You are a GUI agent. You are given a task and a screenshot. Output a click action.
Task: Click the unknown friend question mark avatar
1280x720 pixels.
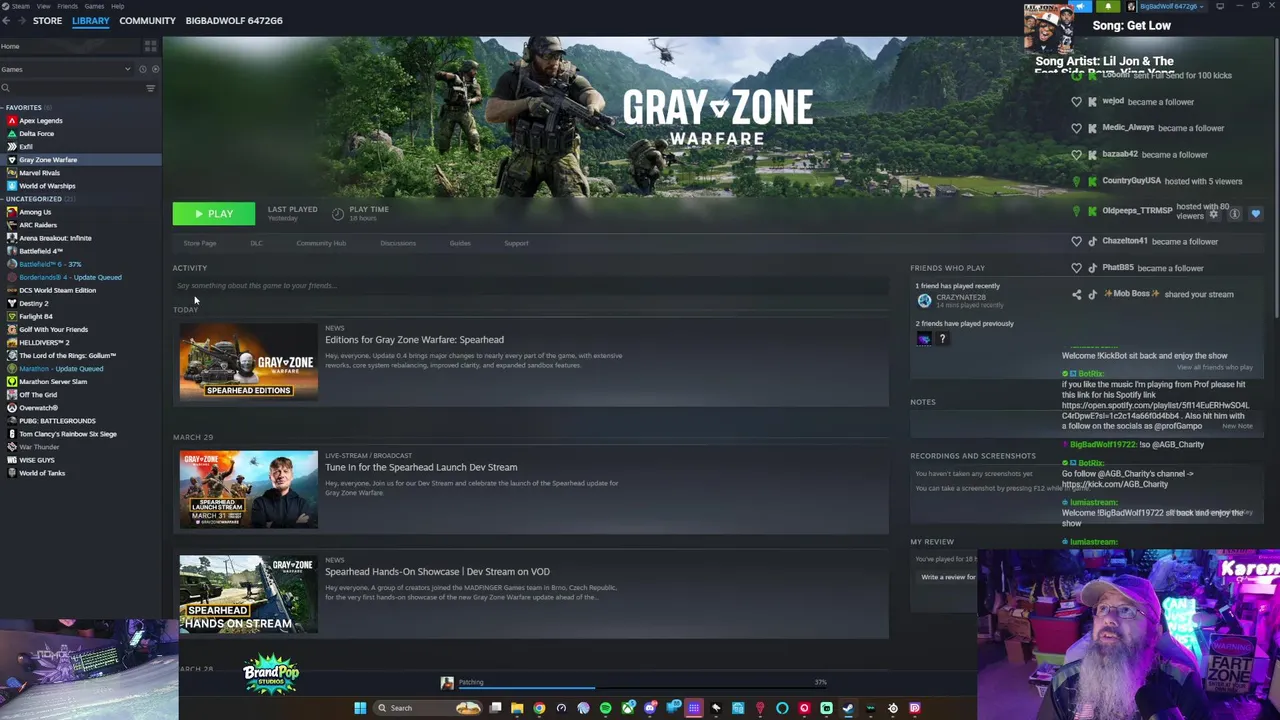942,339
